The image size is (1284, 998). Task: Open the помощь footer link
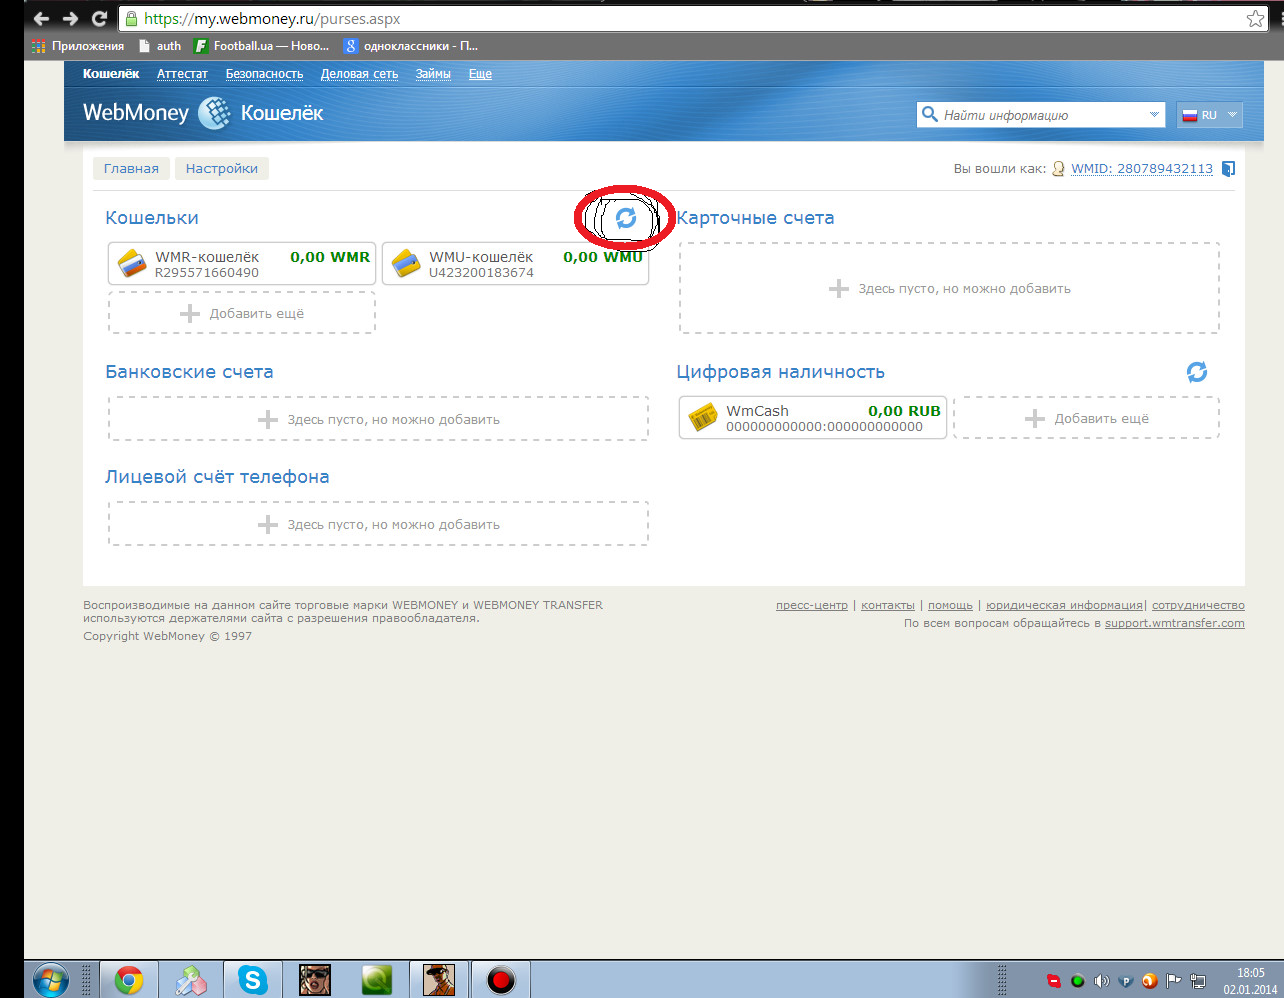950,605
